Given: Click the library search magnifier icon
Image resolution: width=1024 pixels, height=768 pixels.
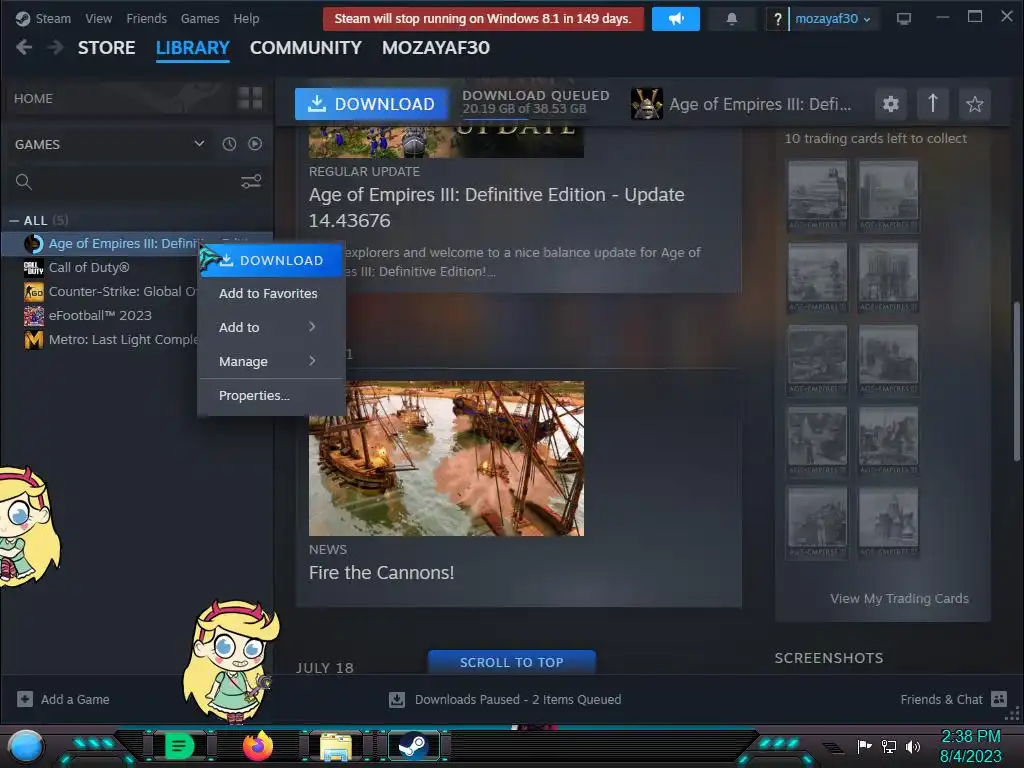Looking at the screenshot, I should click(x=24, y=182).
